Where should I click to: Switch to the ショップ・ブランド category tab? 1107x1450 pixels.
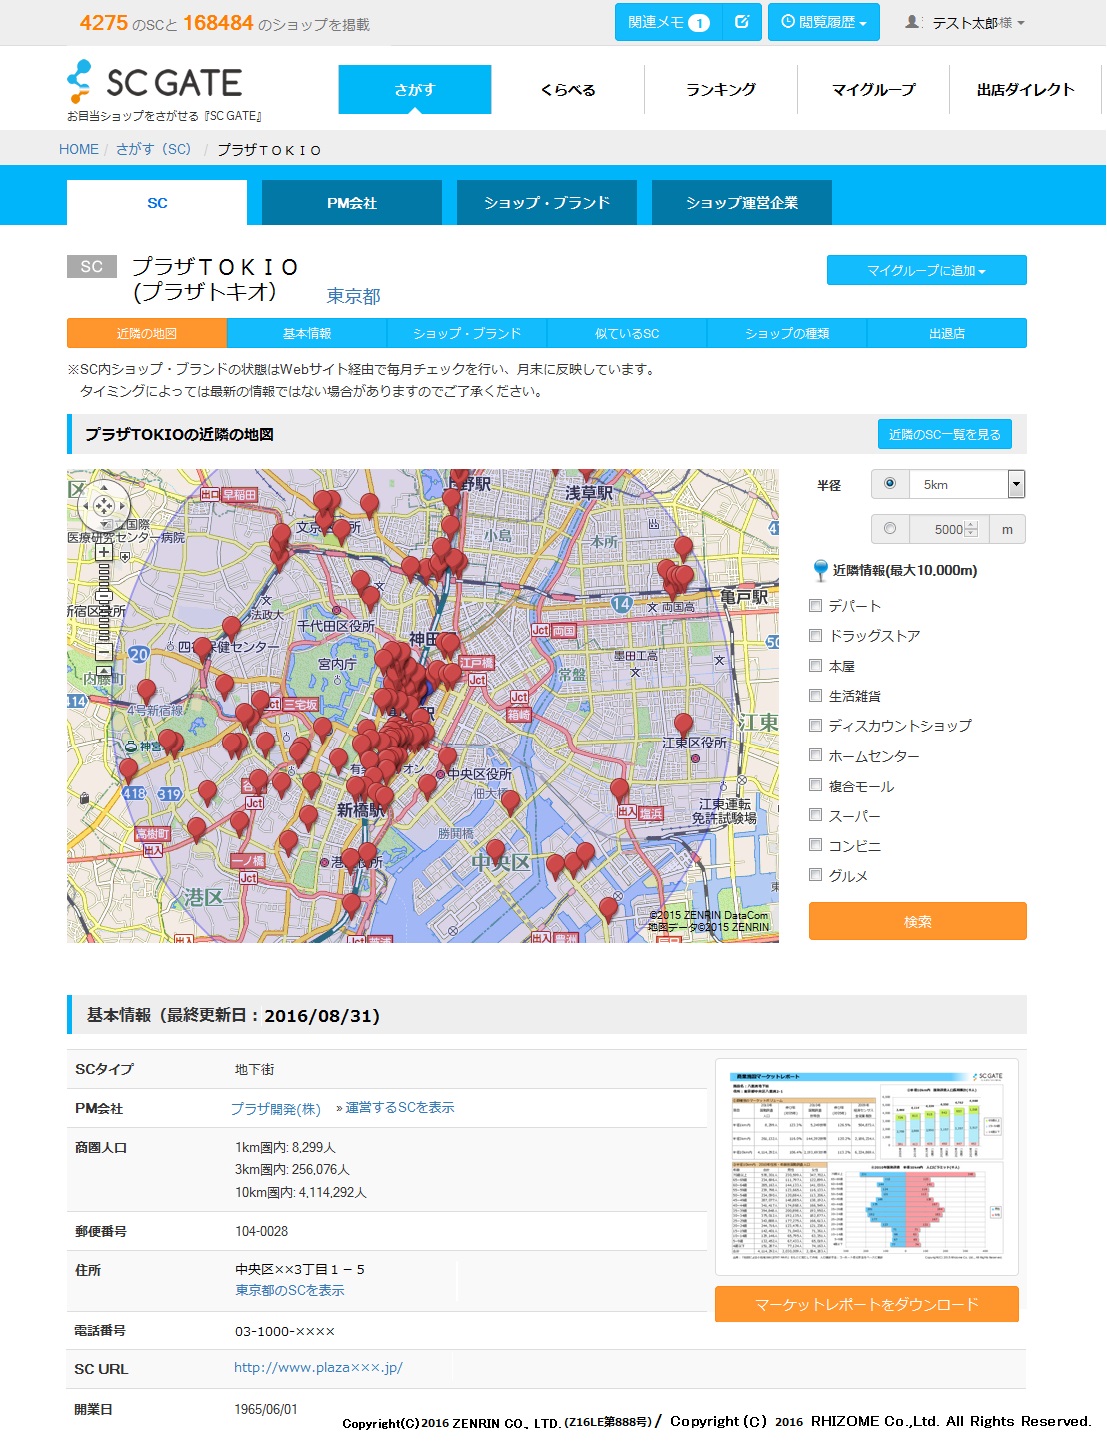pos(547,203)
